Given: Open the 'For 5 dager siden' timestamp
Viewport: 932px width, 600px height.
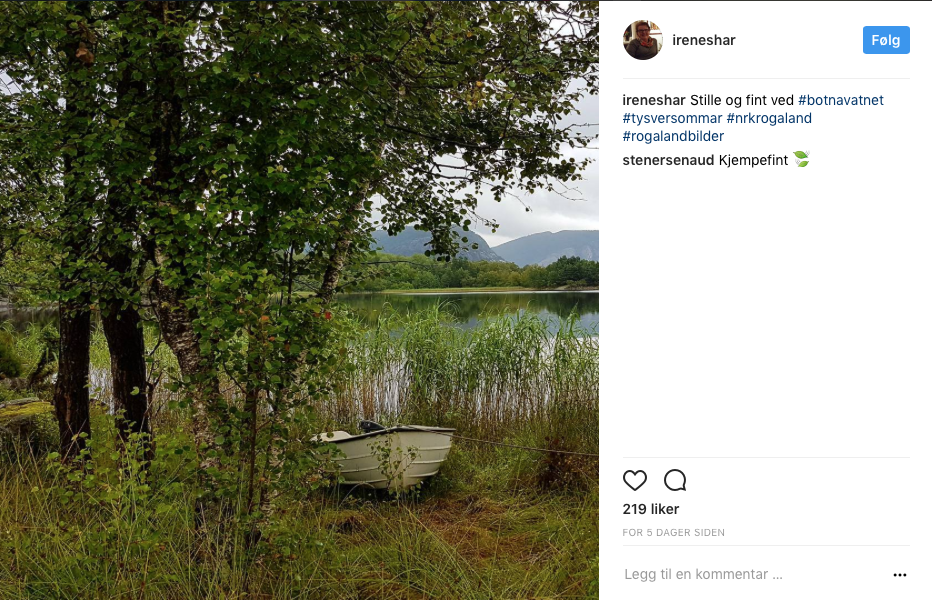Looking at the screenshot, I should (x=673, y=533).
